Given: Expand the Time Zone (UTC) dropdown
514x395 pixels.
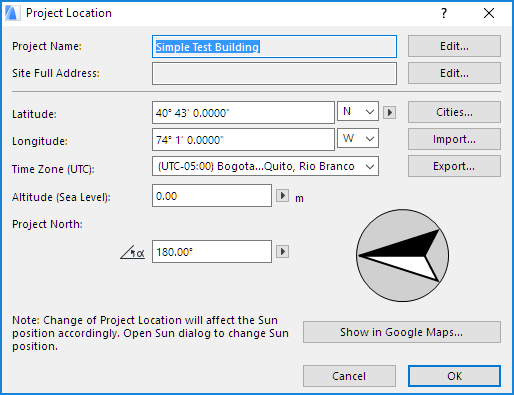Looking at the screenshot, I should 265,166.
